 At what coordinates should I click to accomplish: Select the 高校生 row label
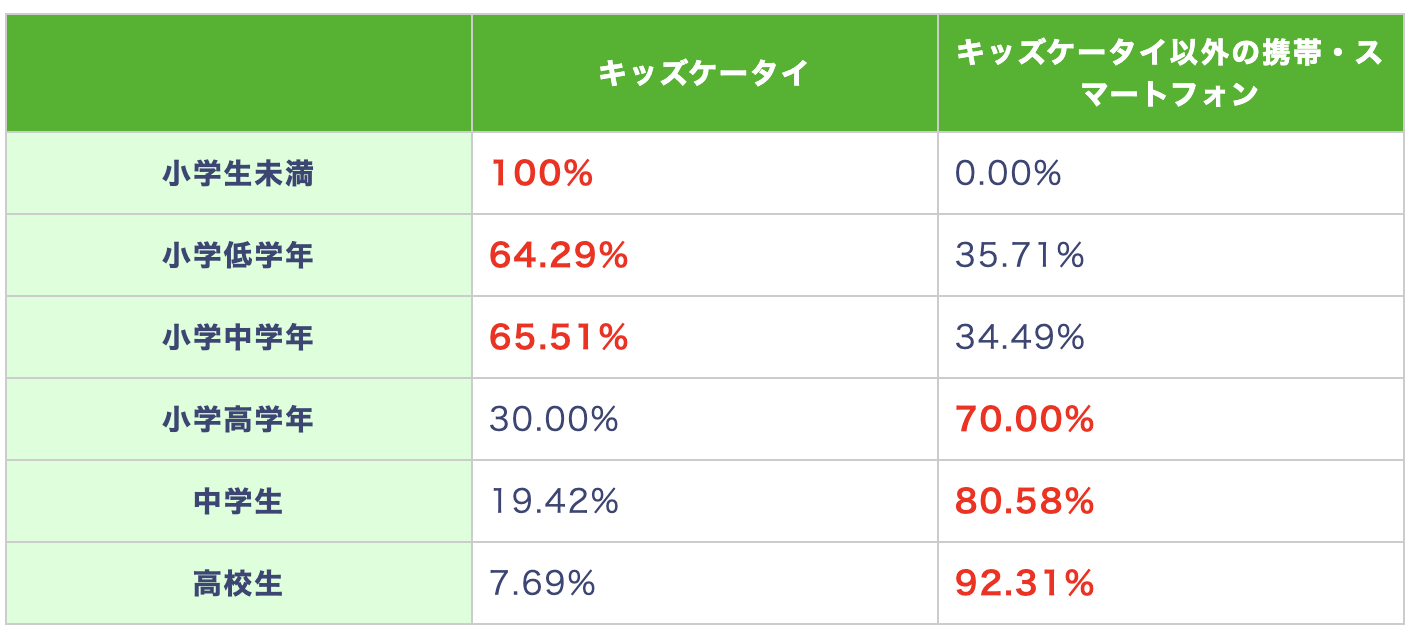[238, 584]
